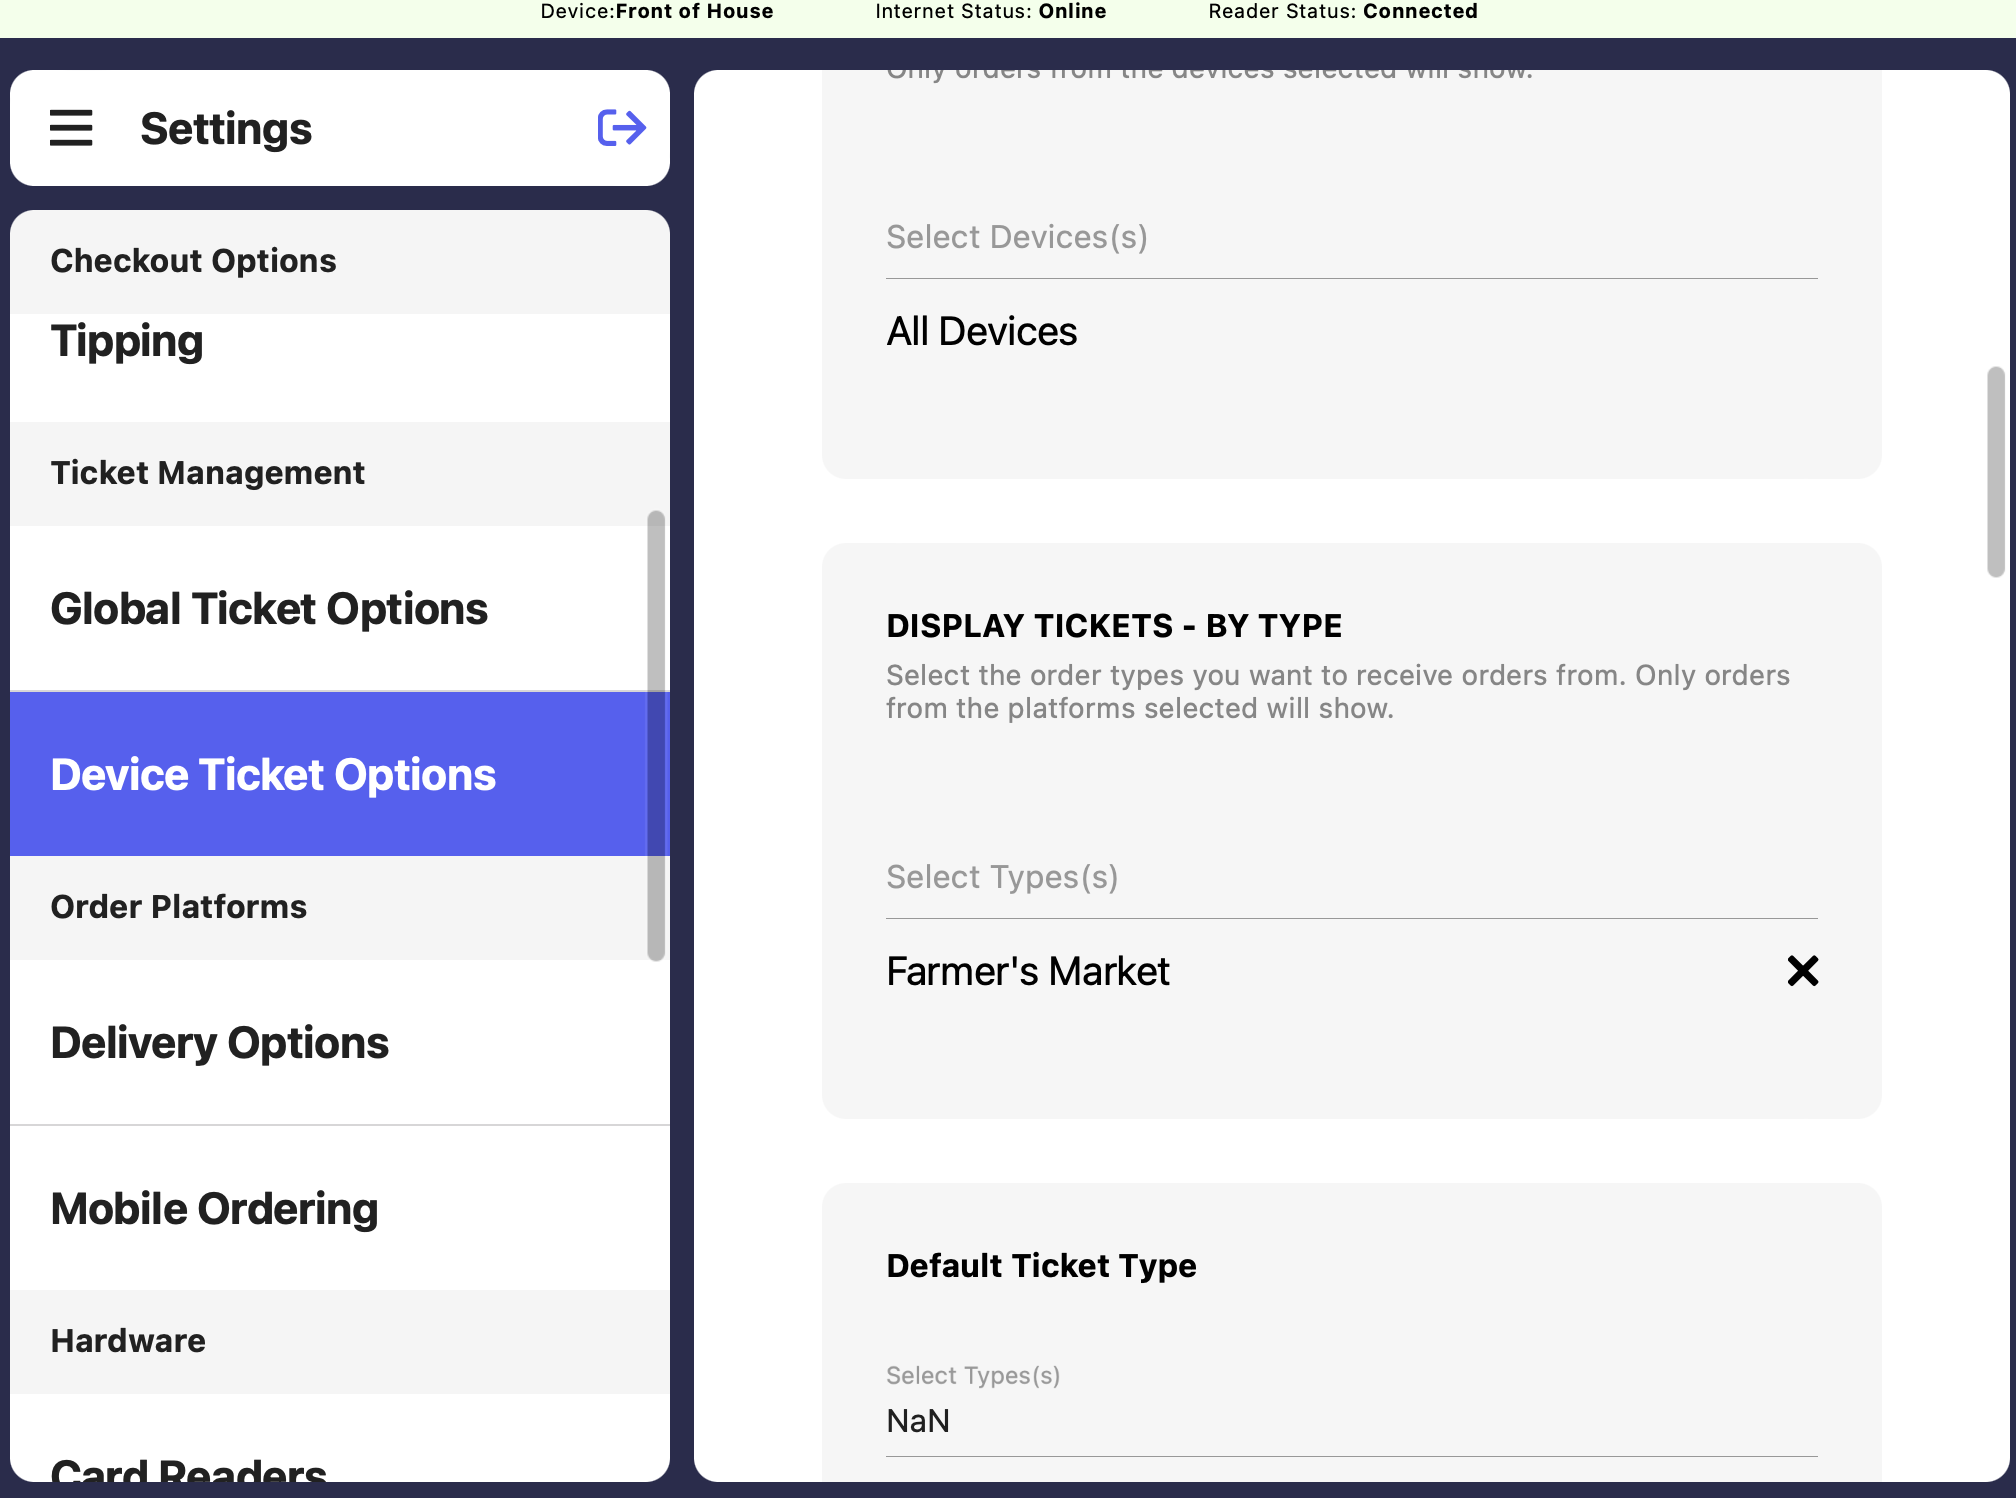Click the sidebar scrollbar thumb

656,735
